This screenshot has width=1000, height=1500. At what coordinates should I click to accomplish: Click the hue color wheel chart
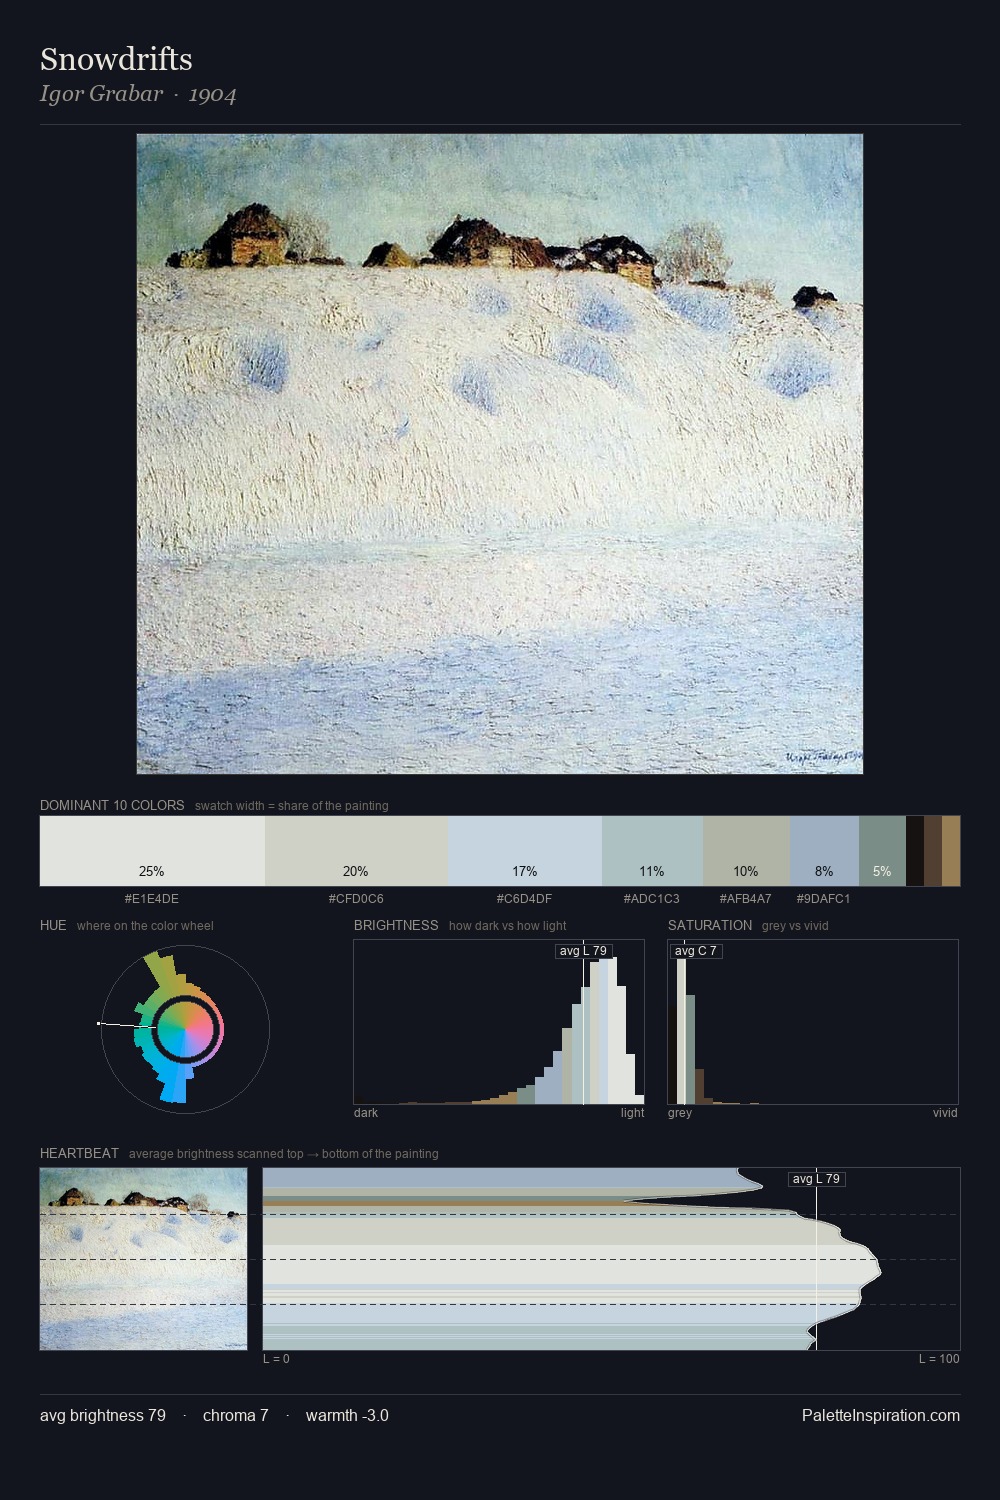pos(185,1029)
